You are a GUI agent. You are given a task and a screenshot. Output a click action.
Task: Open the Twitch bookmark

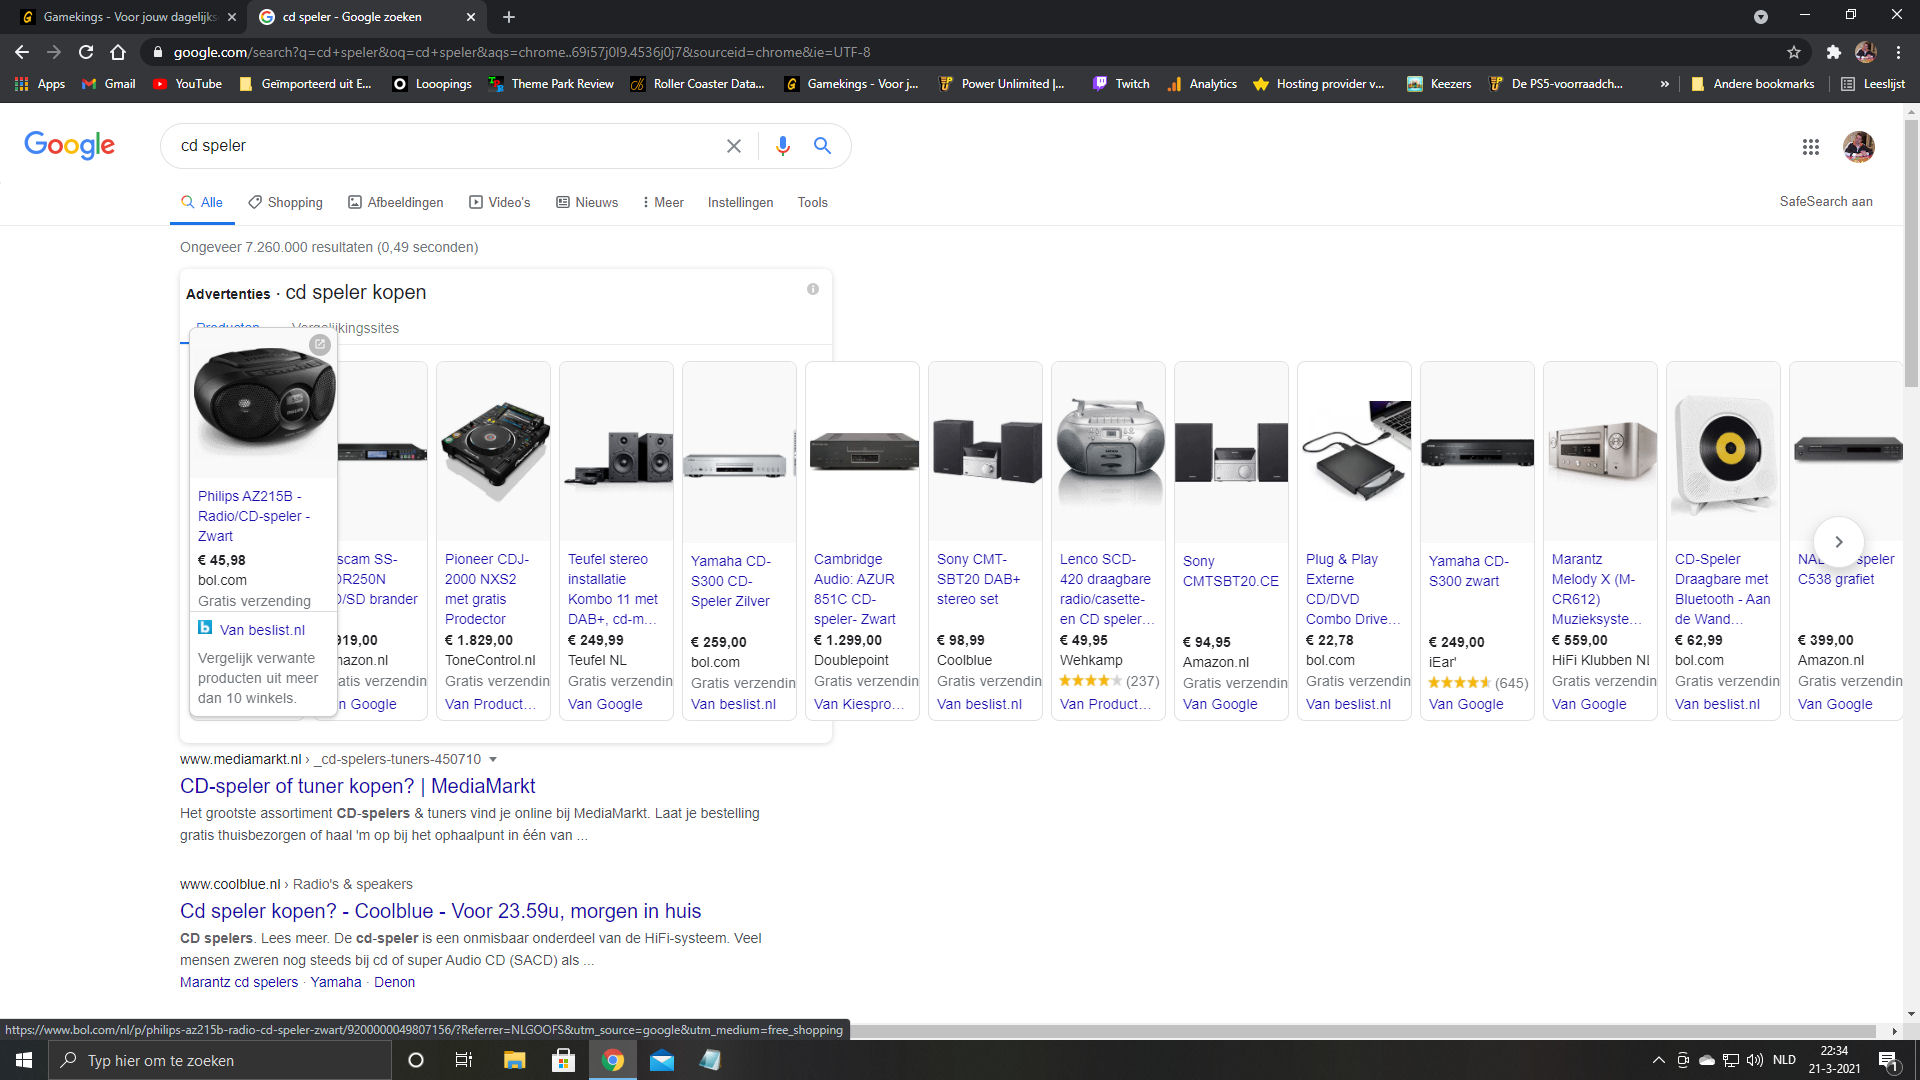point(1121,84)
